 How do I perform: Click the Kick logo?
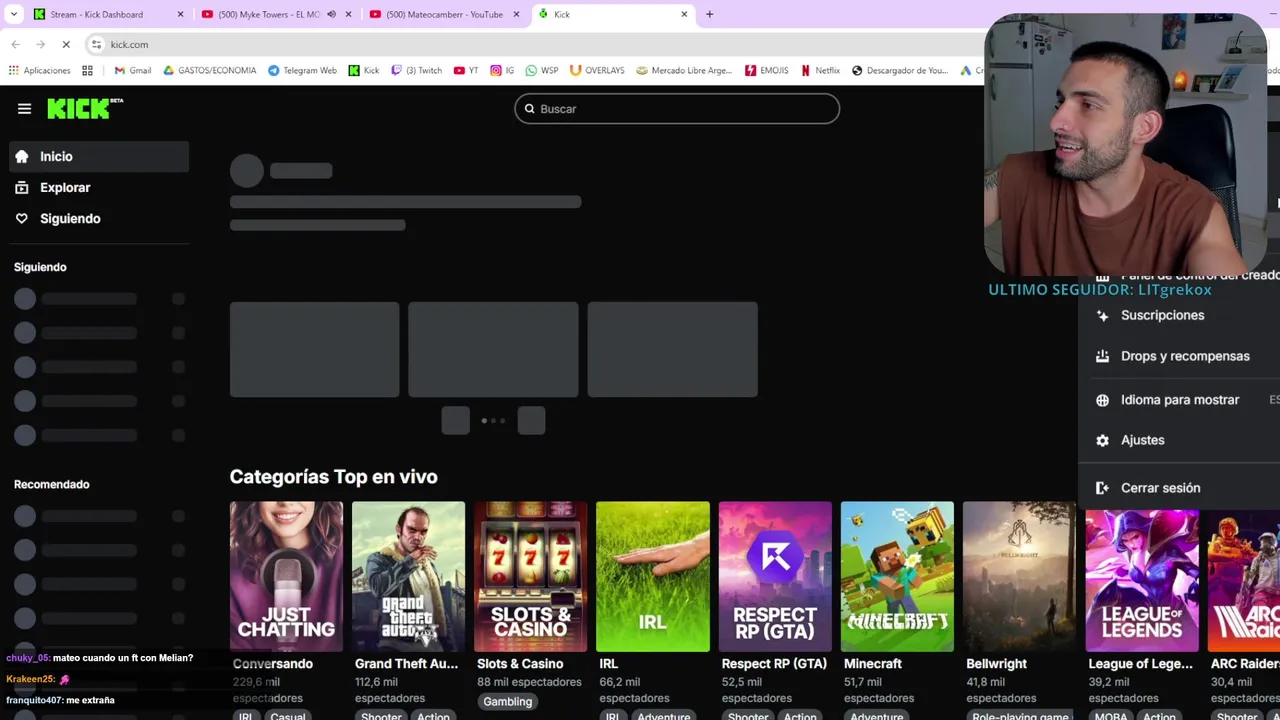[x=85, y=108]
